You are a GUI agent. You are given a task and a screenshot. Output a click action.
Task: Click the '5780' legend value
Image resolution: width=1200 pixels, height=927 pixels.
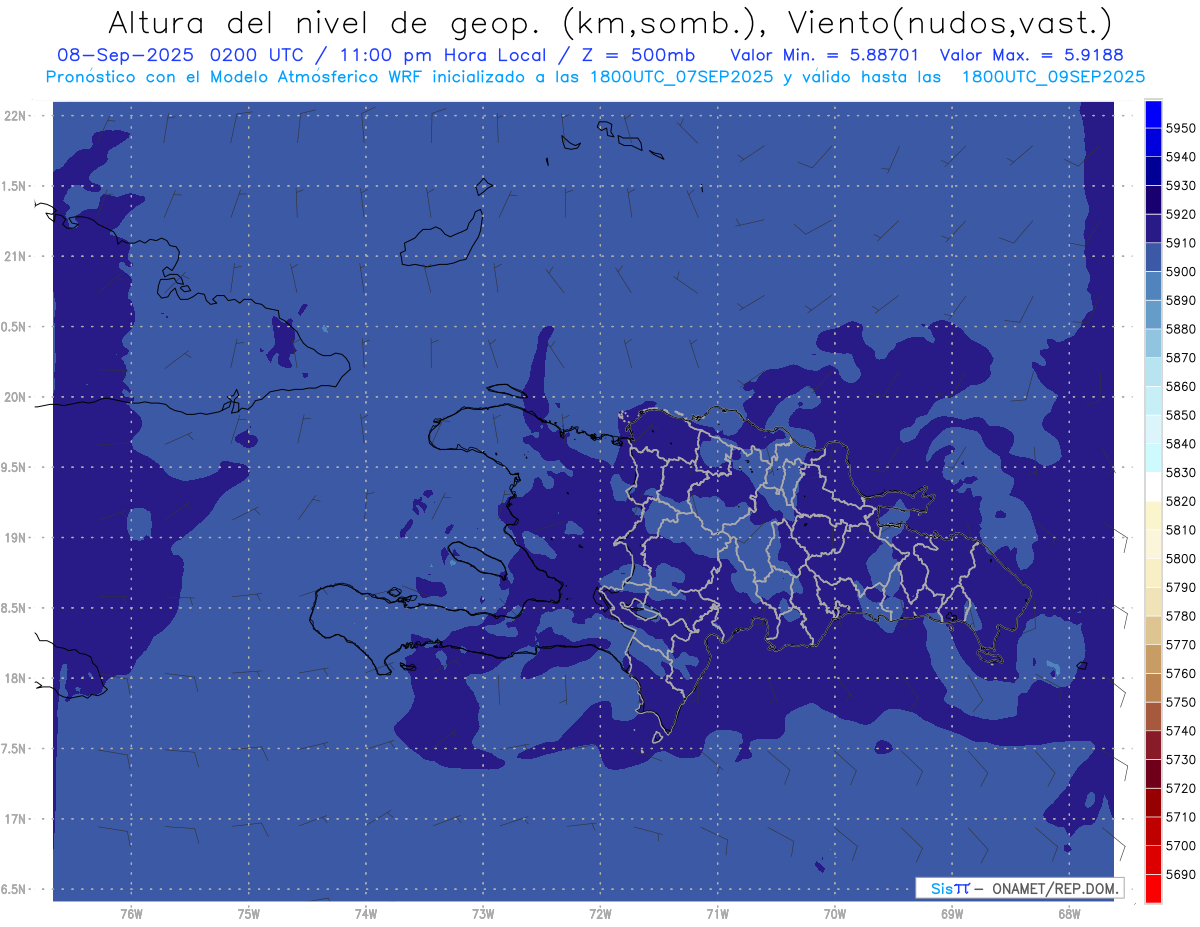click(x=1181, y=616)
